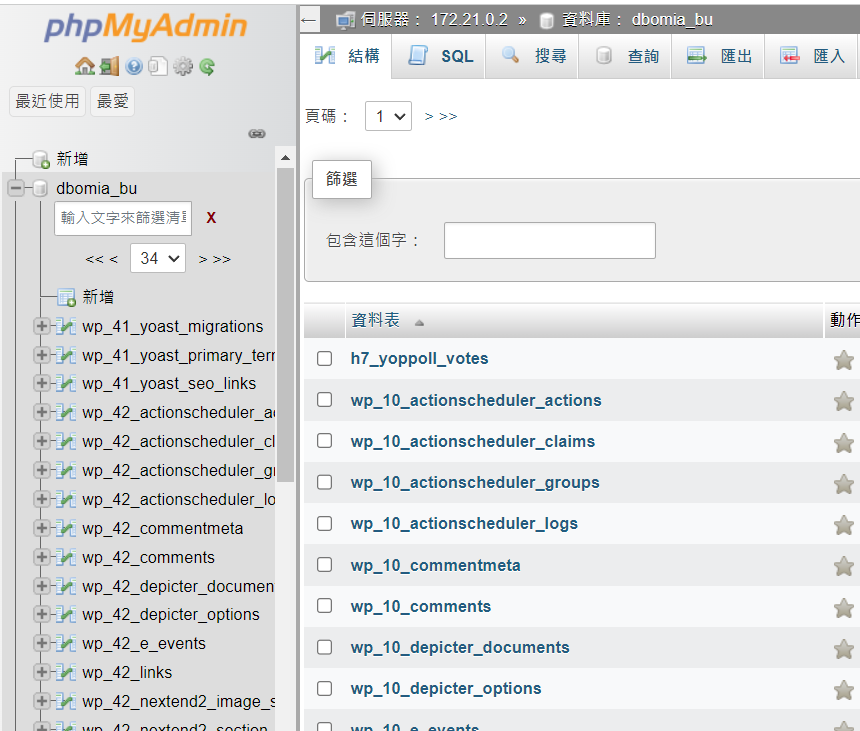The width and height of the screenshot is (860, 731).
Task: Open sidebar page dropdown showing 34
Action: pos(158,258)
